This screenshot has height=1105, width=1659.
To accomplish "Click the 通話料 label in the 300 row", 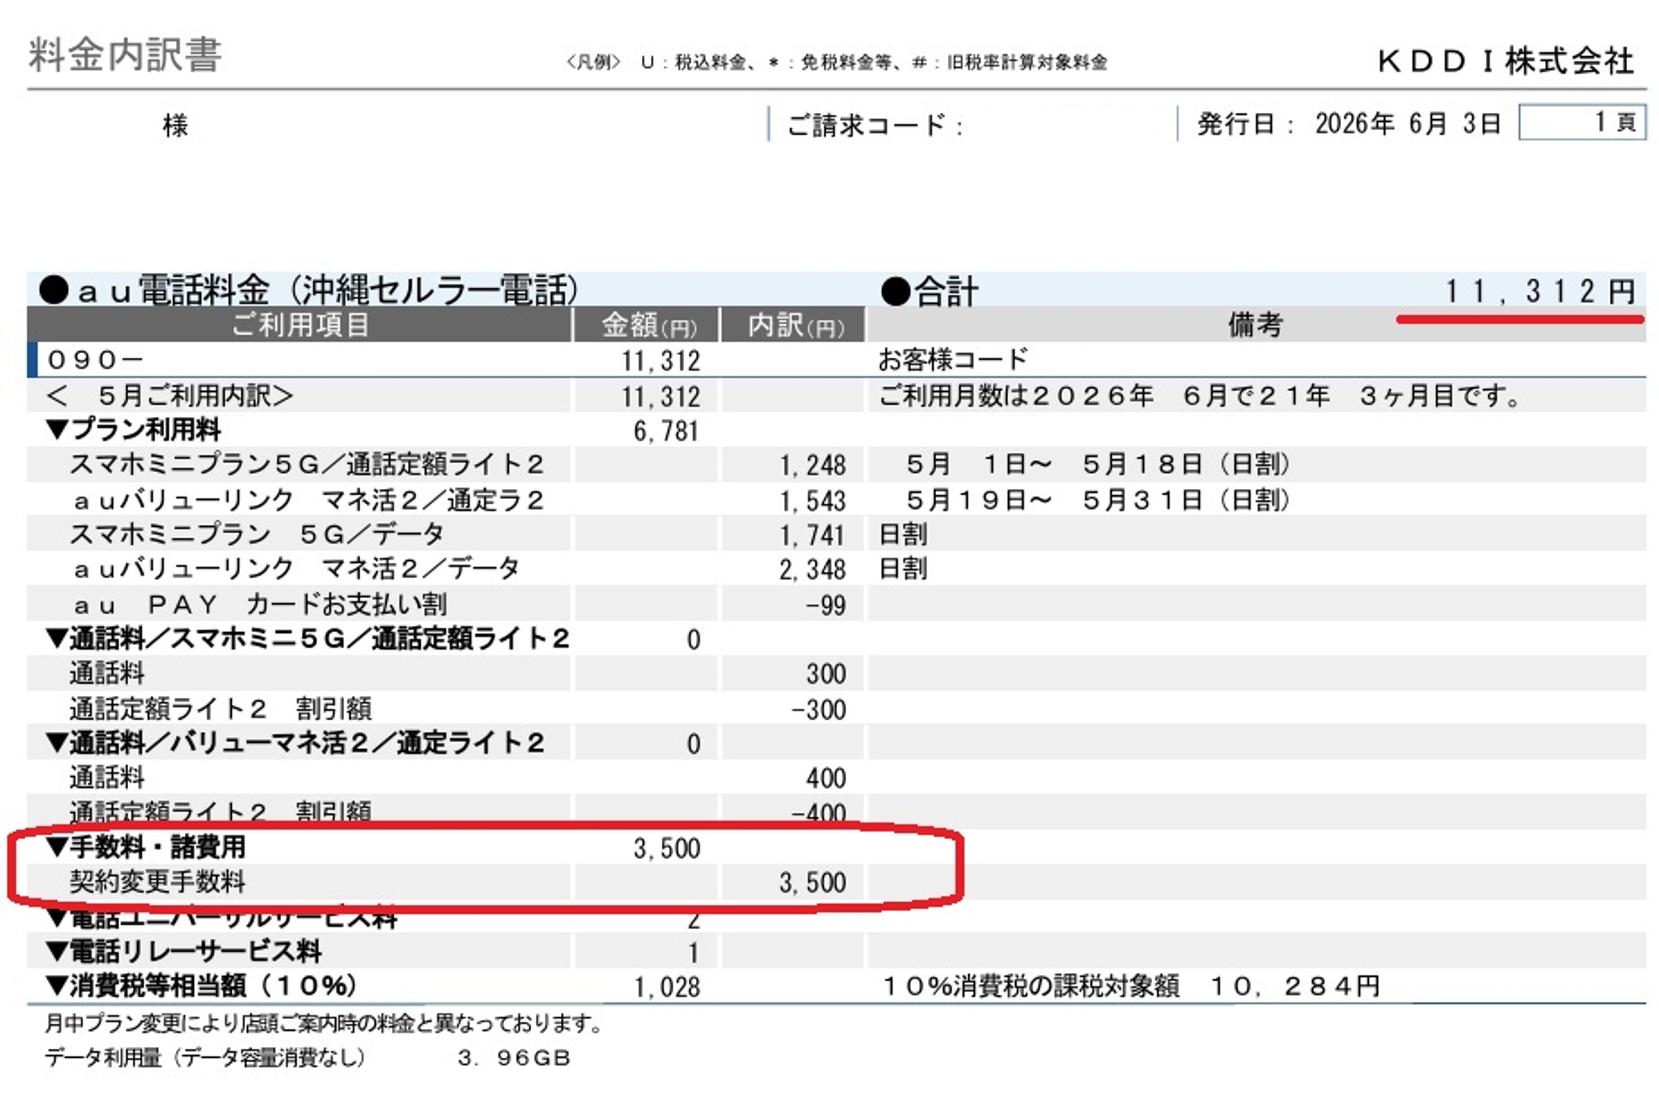I will (107, 674).
